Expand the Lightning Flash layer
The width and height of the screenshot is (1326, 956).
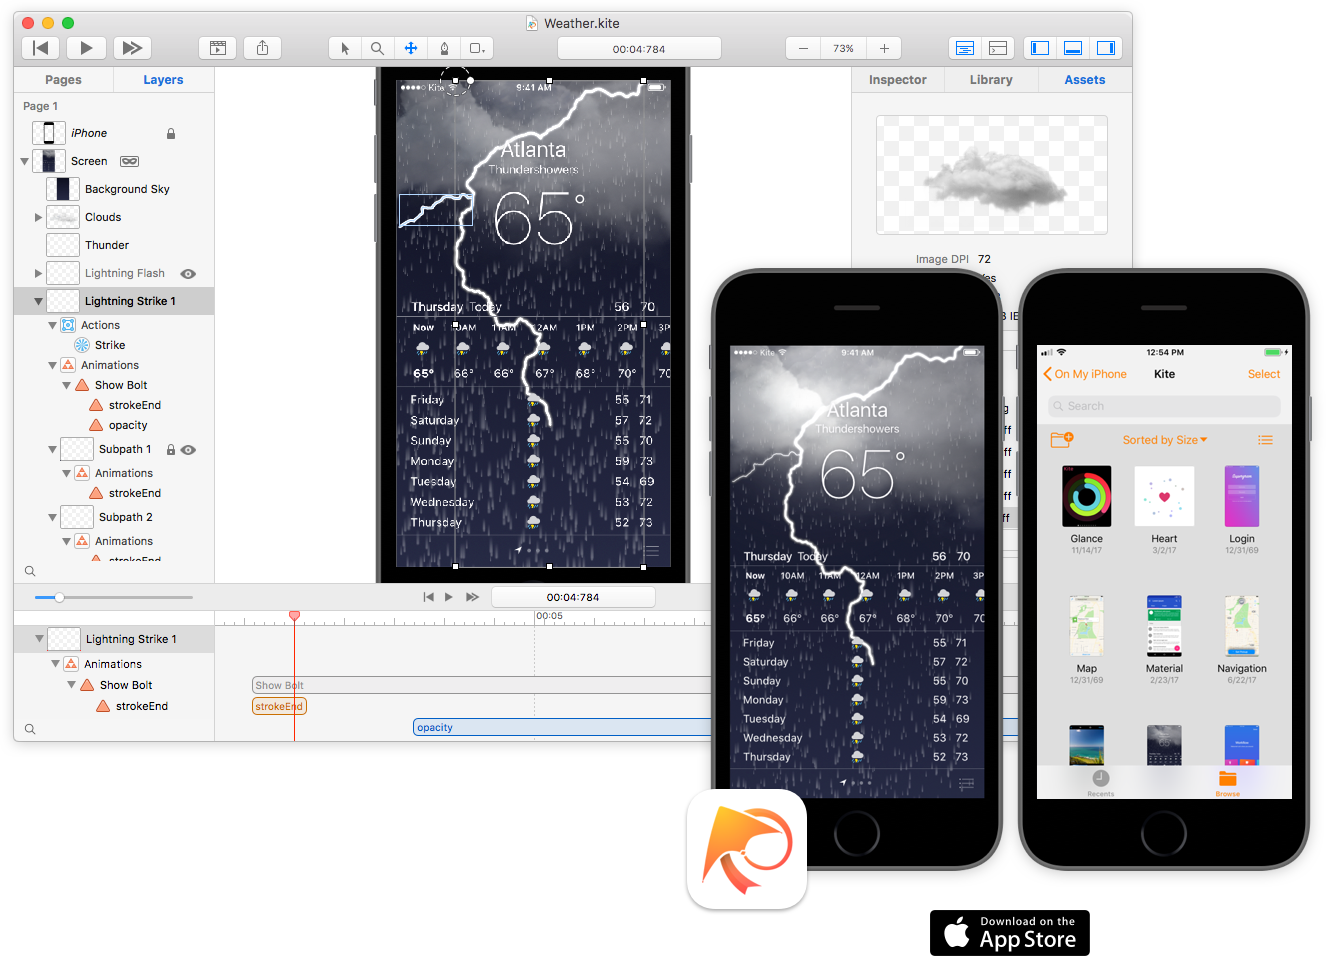tap(38, 273)
